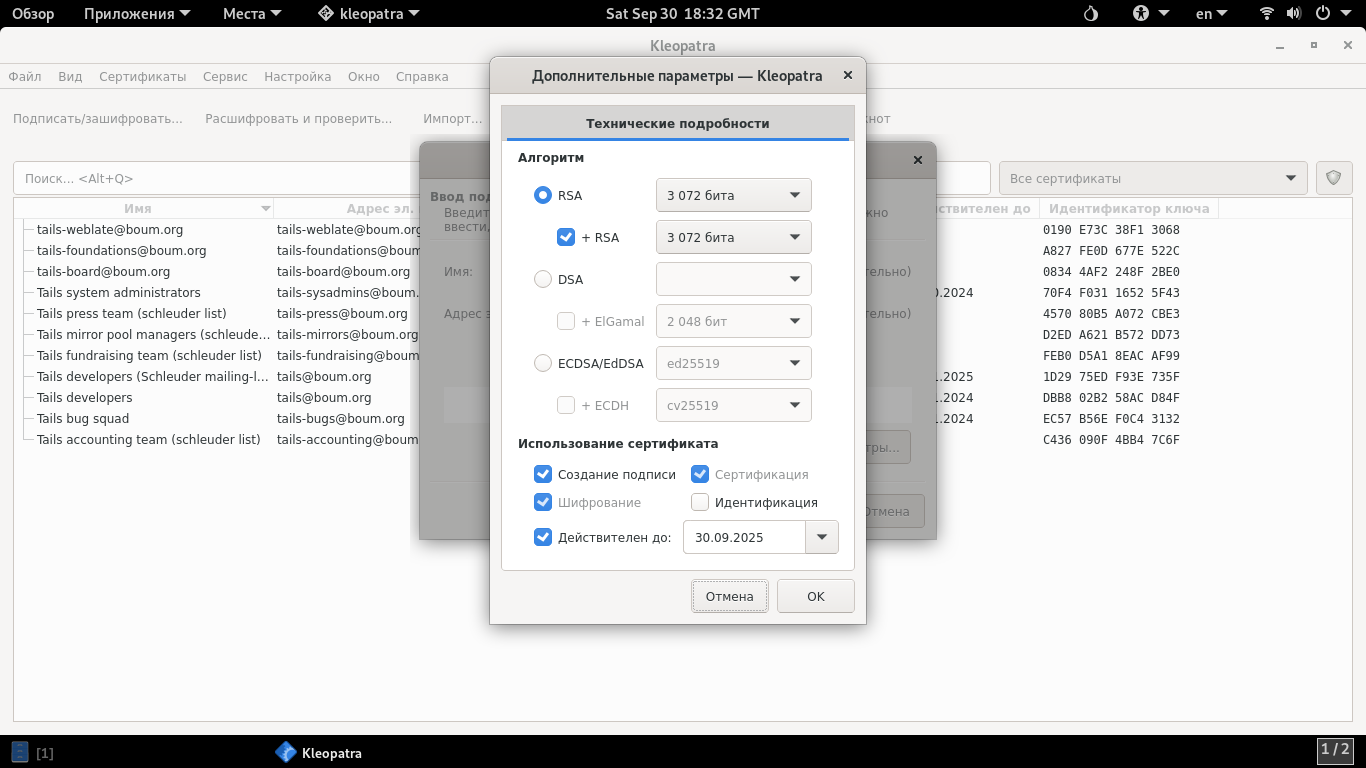Click the Отмена button in parameters dialog
The width and height of the screenshot is (1366, 768).
click(x=729, y=596)
